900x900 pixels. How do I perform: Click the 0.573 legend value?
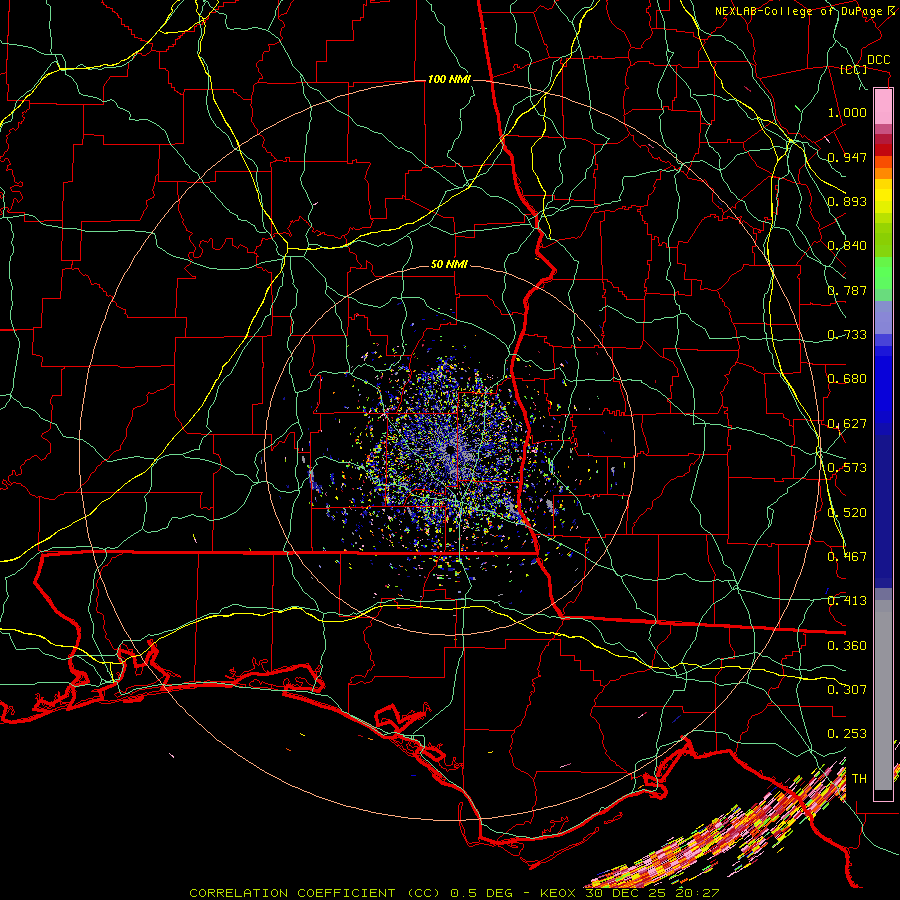[847, 468]
